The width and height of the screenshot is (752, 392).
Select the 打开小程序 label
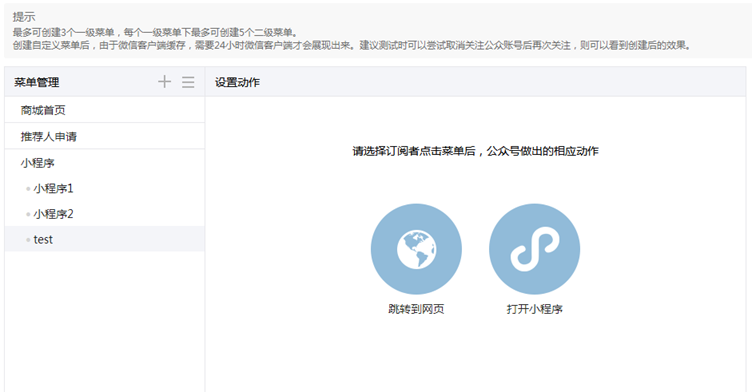point(534,309)
